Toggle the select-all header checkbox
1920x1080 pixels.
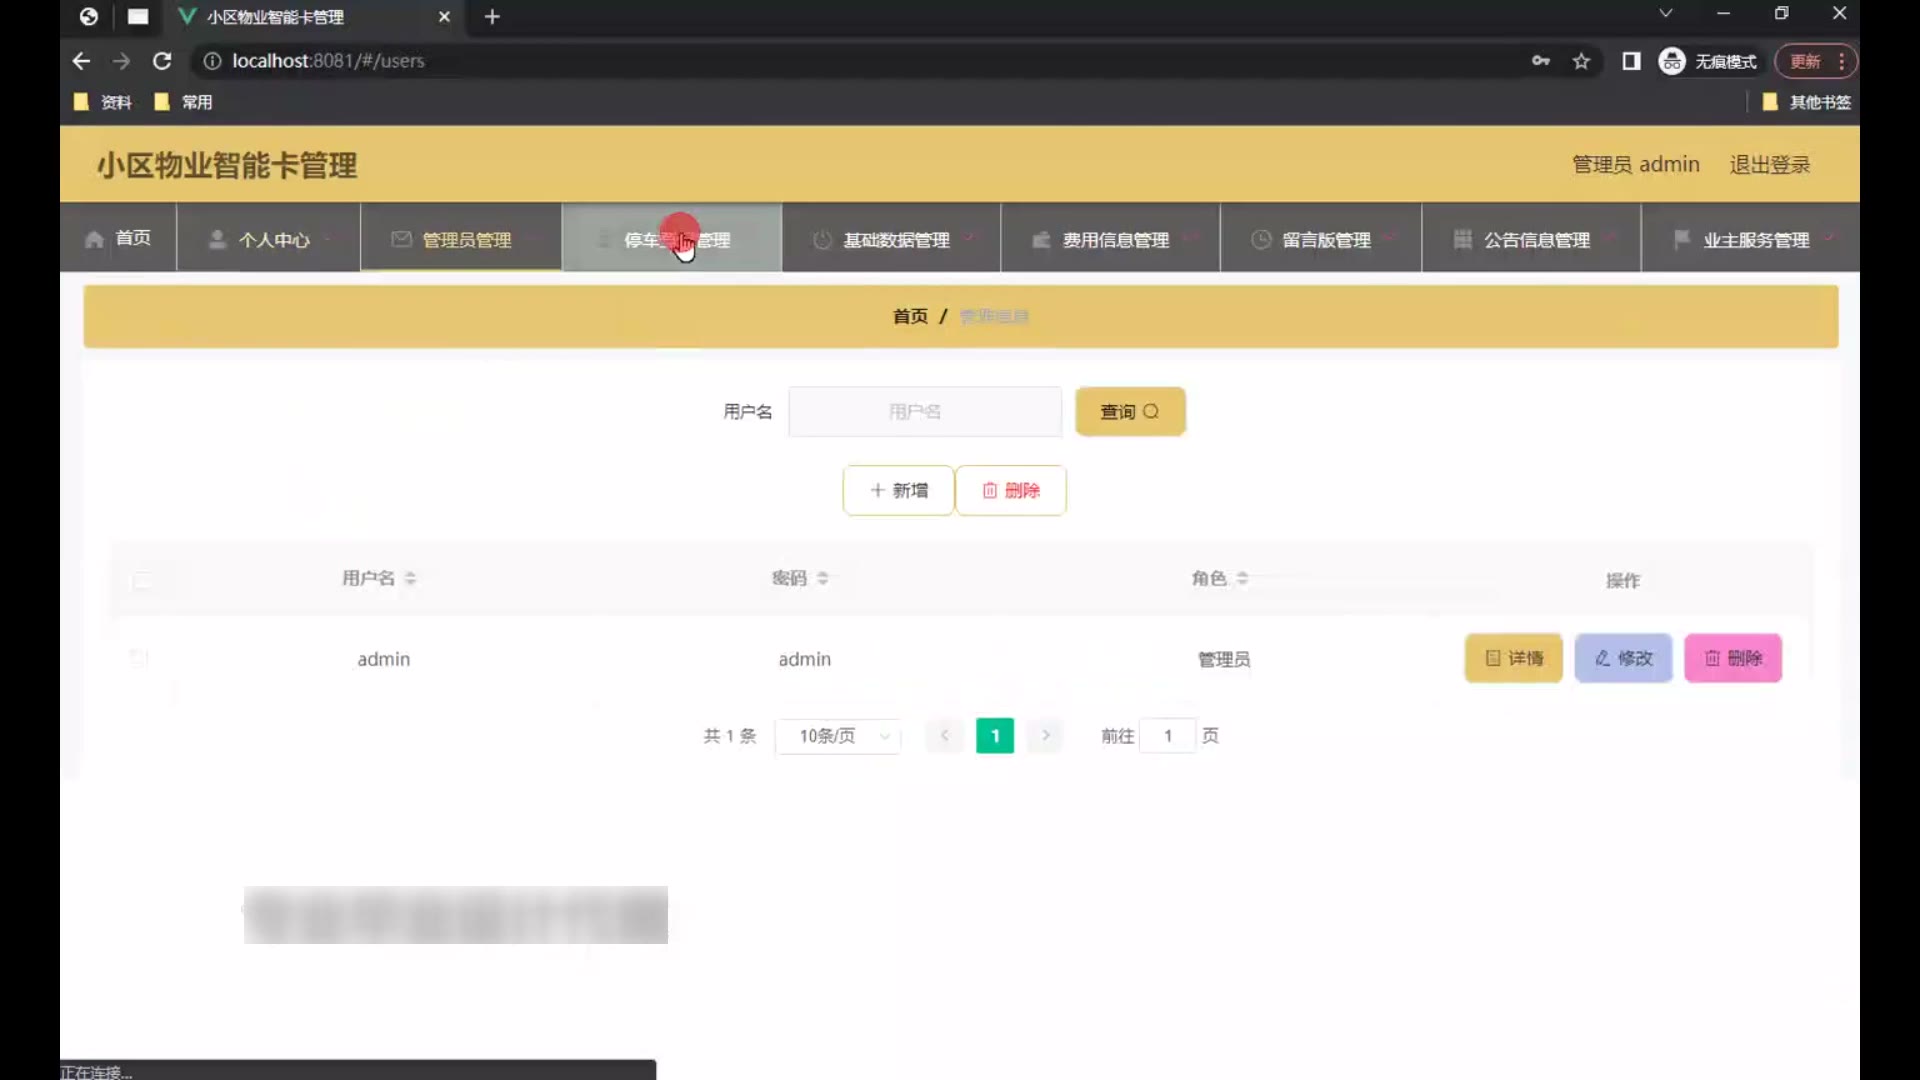(x=142, y=580)
